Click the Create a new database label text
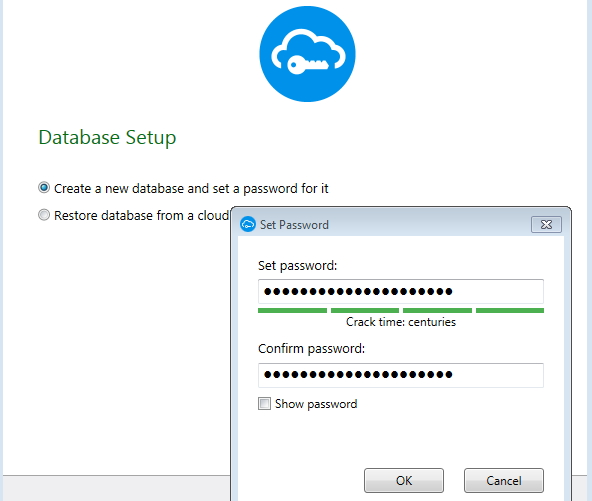This screenshot has height=501, width=592. 191,188
